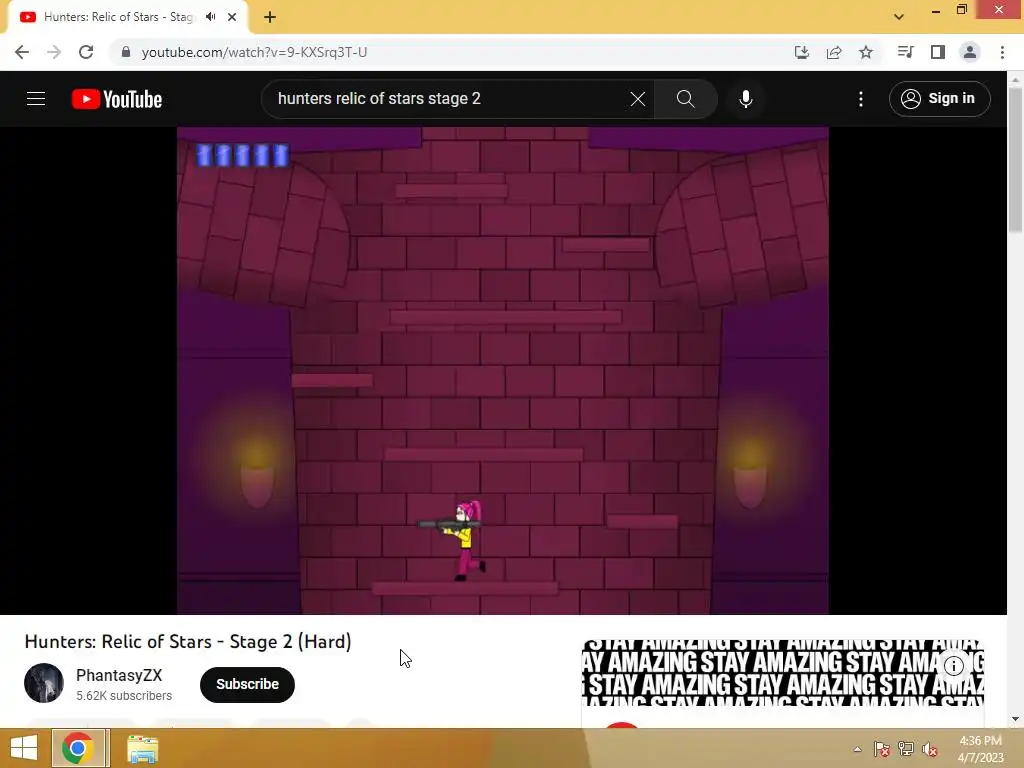Open the PhantasyZX channel name link

(119, 675)
